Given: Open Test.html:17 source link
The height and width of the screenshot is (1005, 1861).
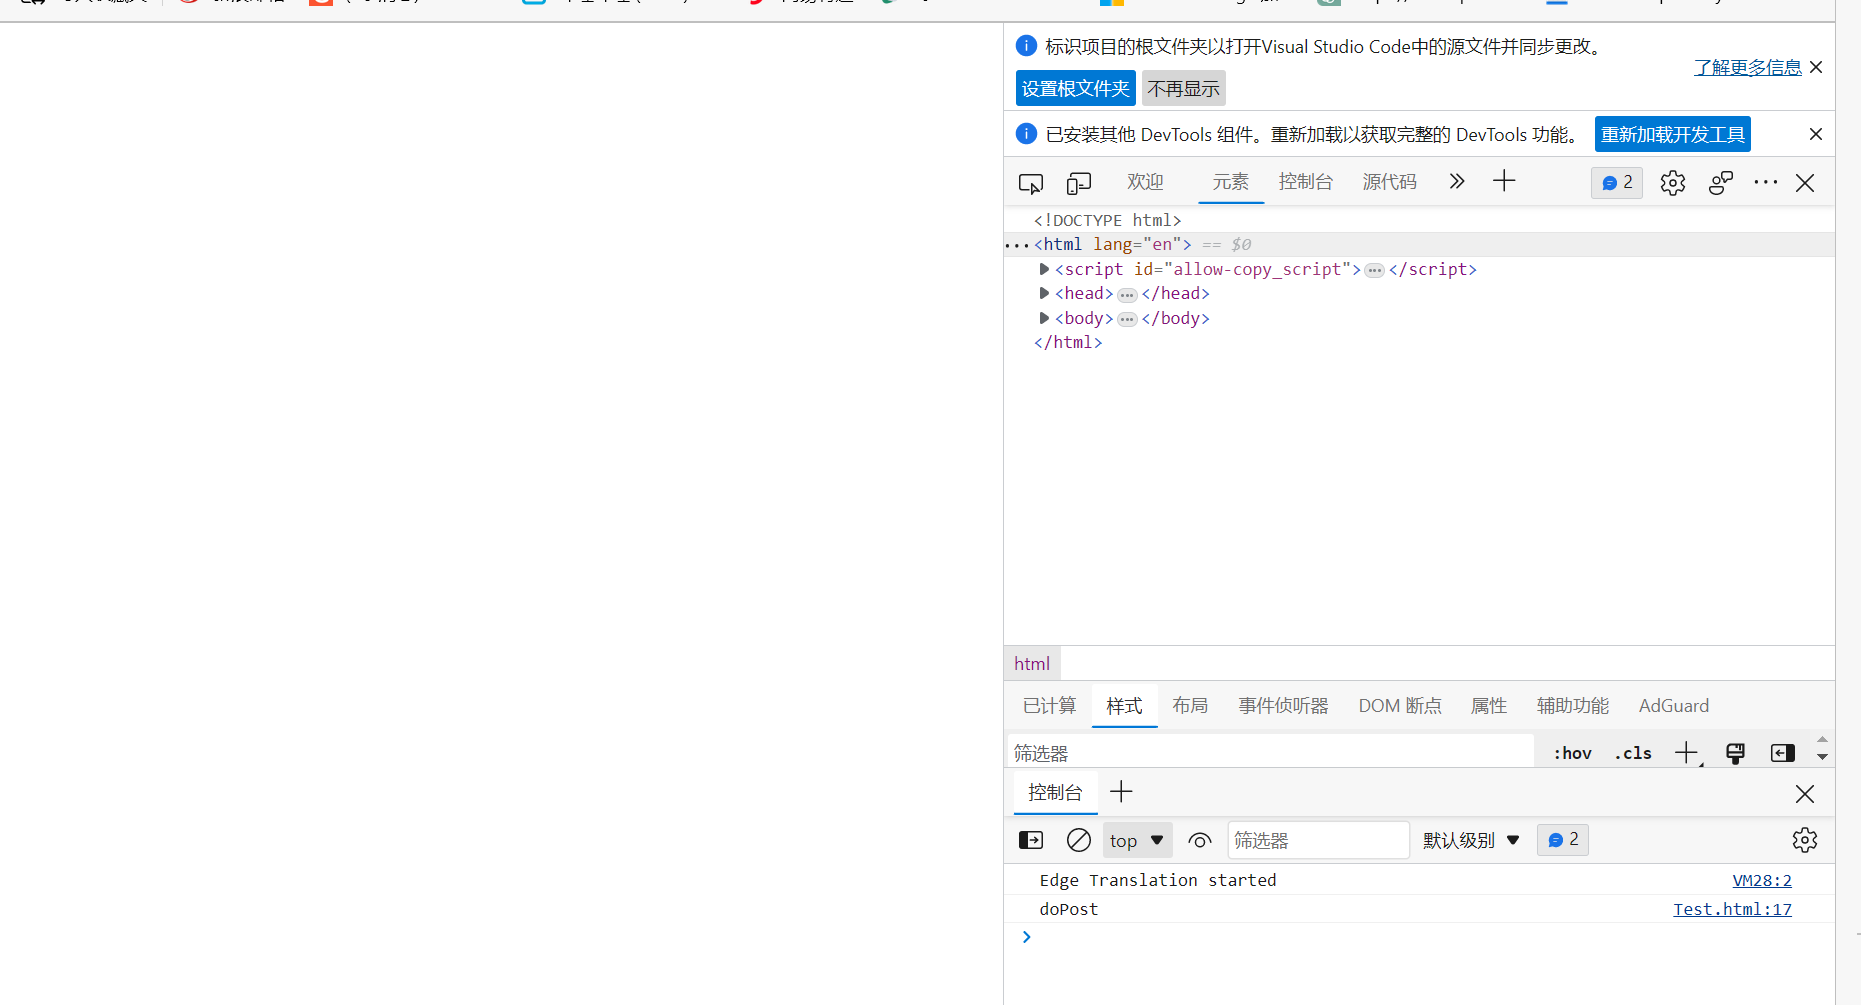Looking at the screenshot, I should click(x=1733, y=909).
